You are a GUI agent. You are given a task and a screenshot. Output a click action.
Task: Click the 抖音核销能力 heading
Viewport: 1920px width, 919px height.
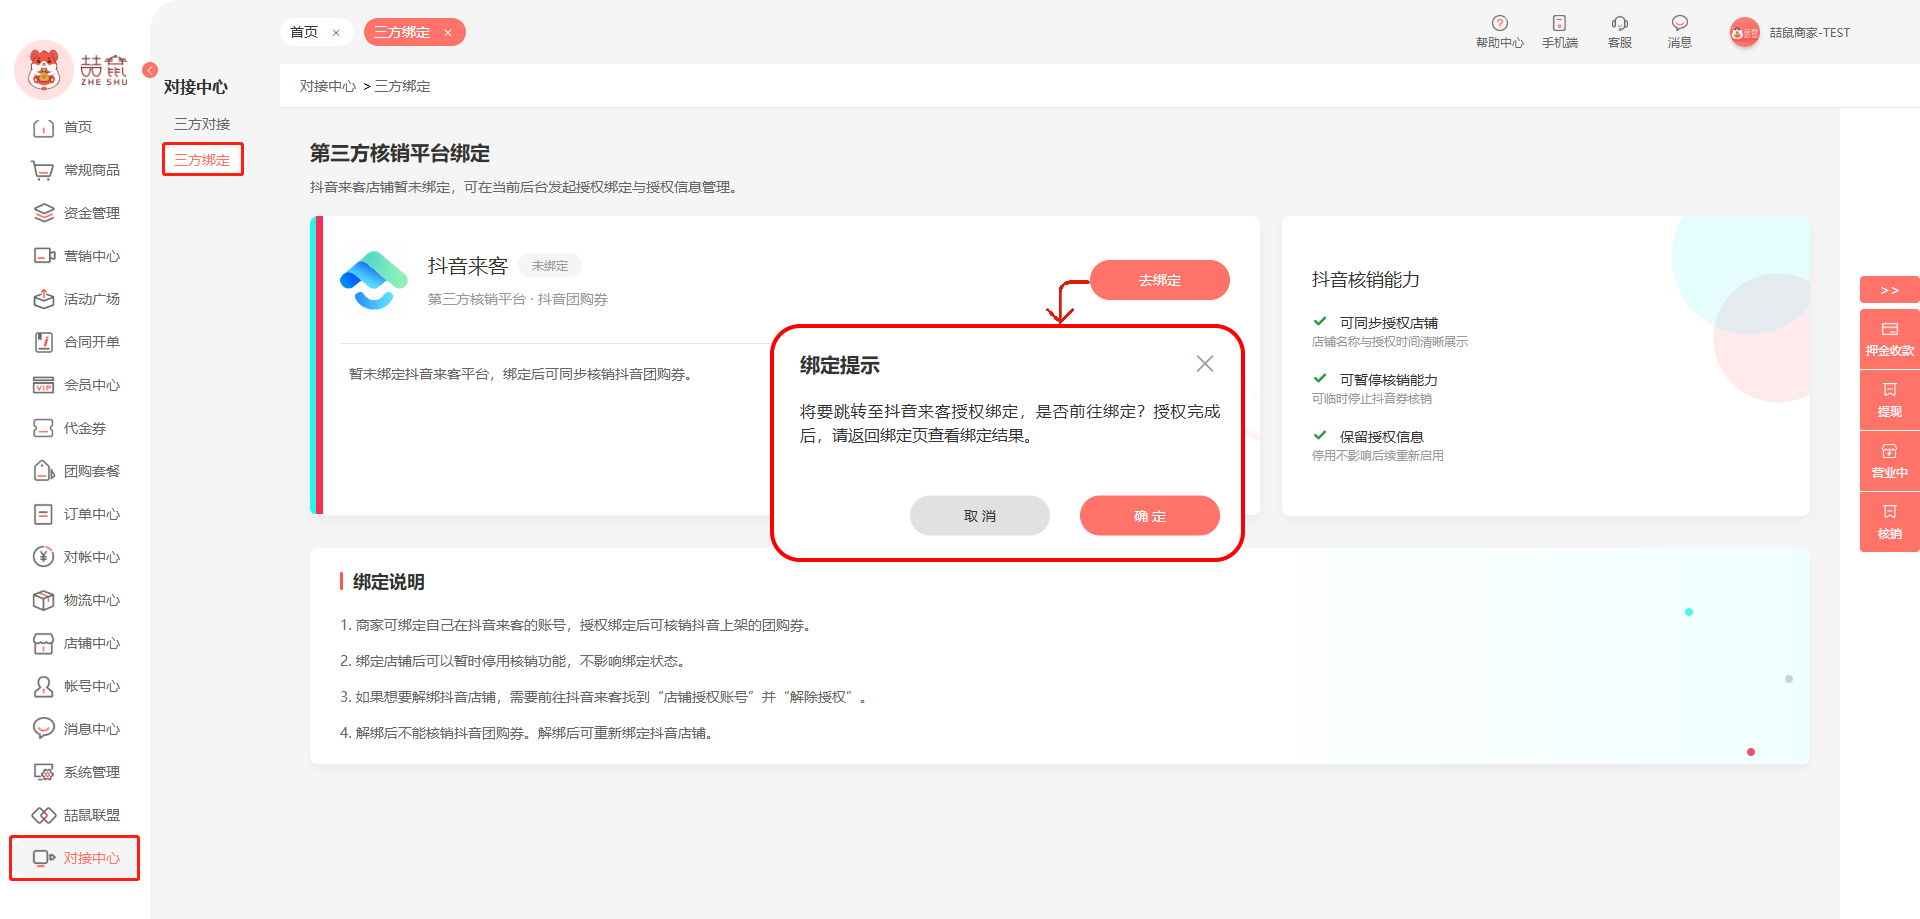1366,280
